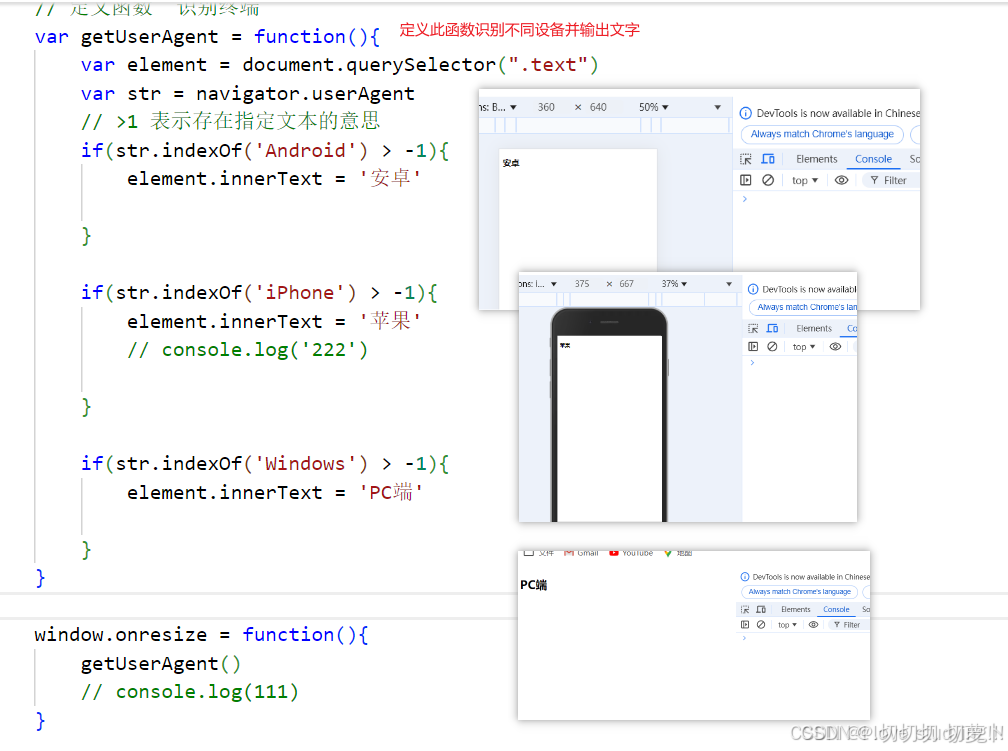Open dropdown arrow right of 50% zoom

click(717, 107)
